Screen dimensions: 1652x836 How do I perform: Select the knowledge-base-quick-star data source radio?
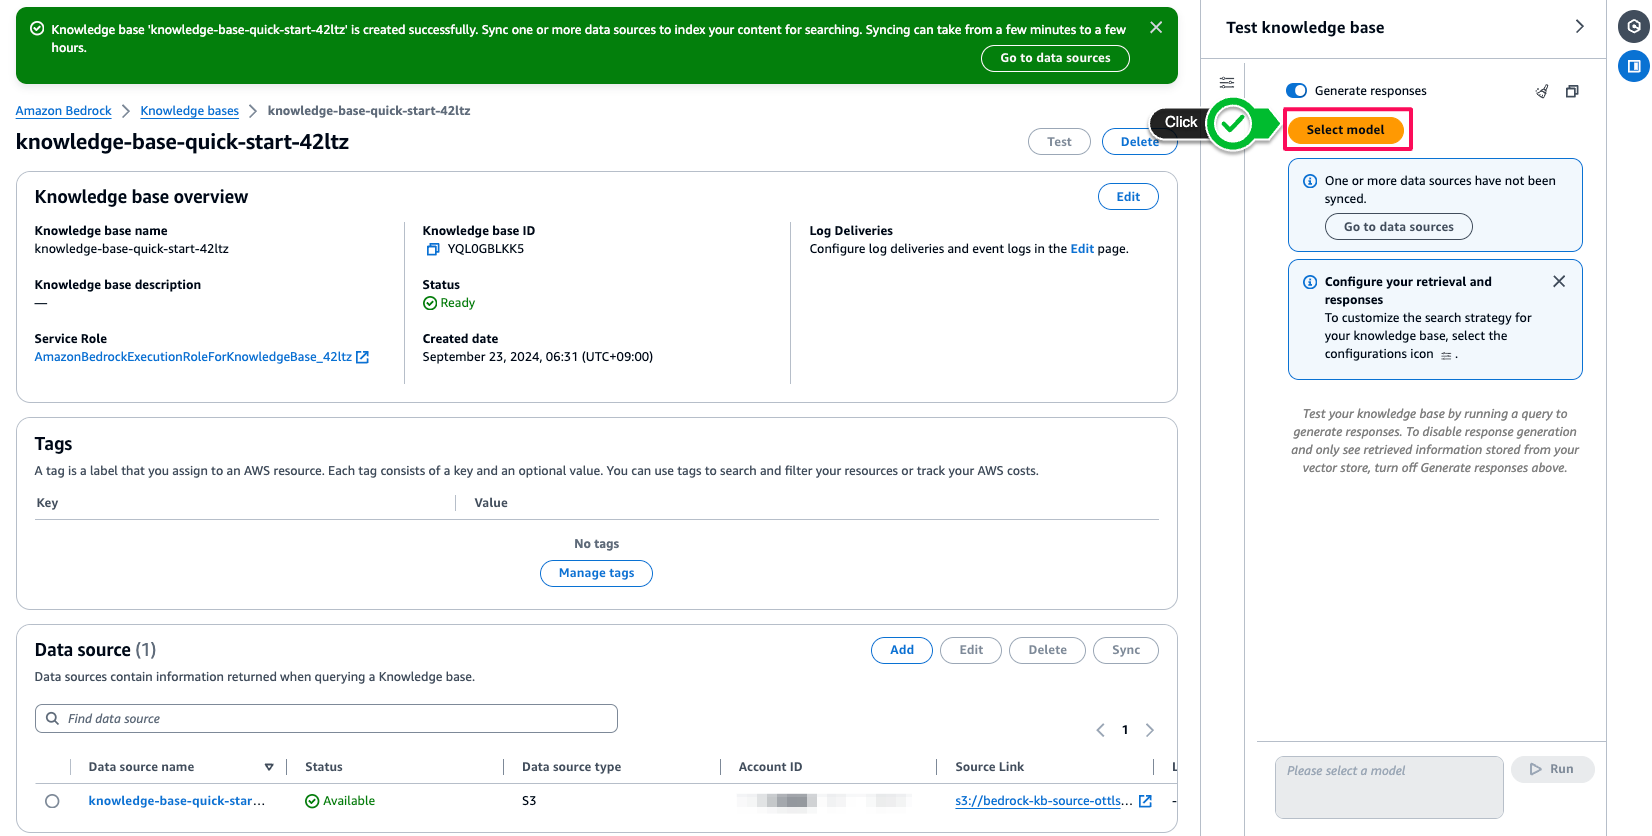(52, 801)
